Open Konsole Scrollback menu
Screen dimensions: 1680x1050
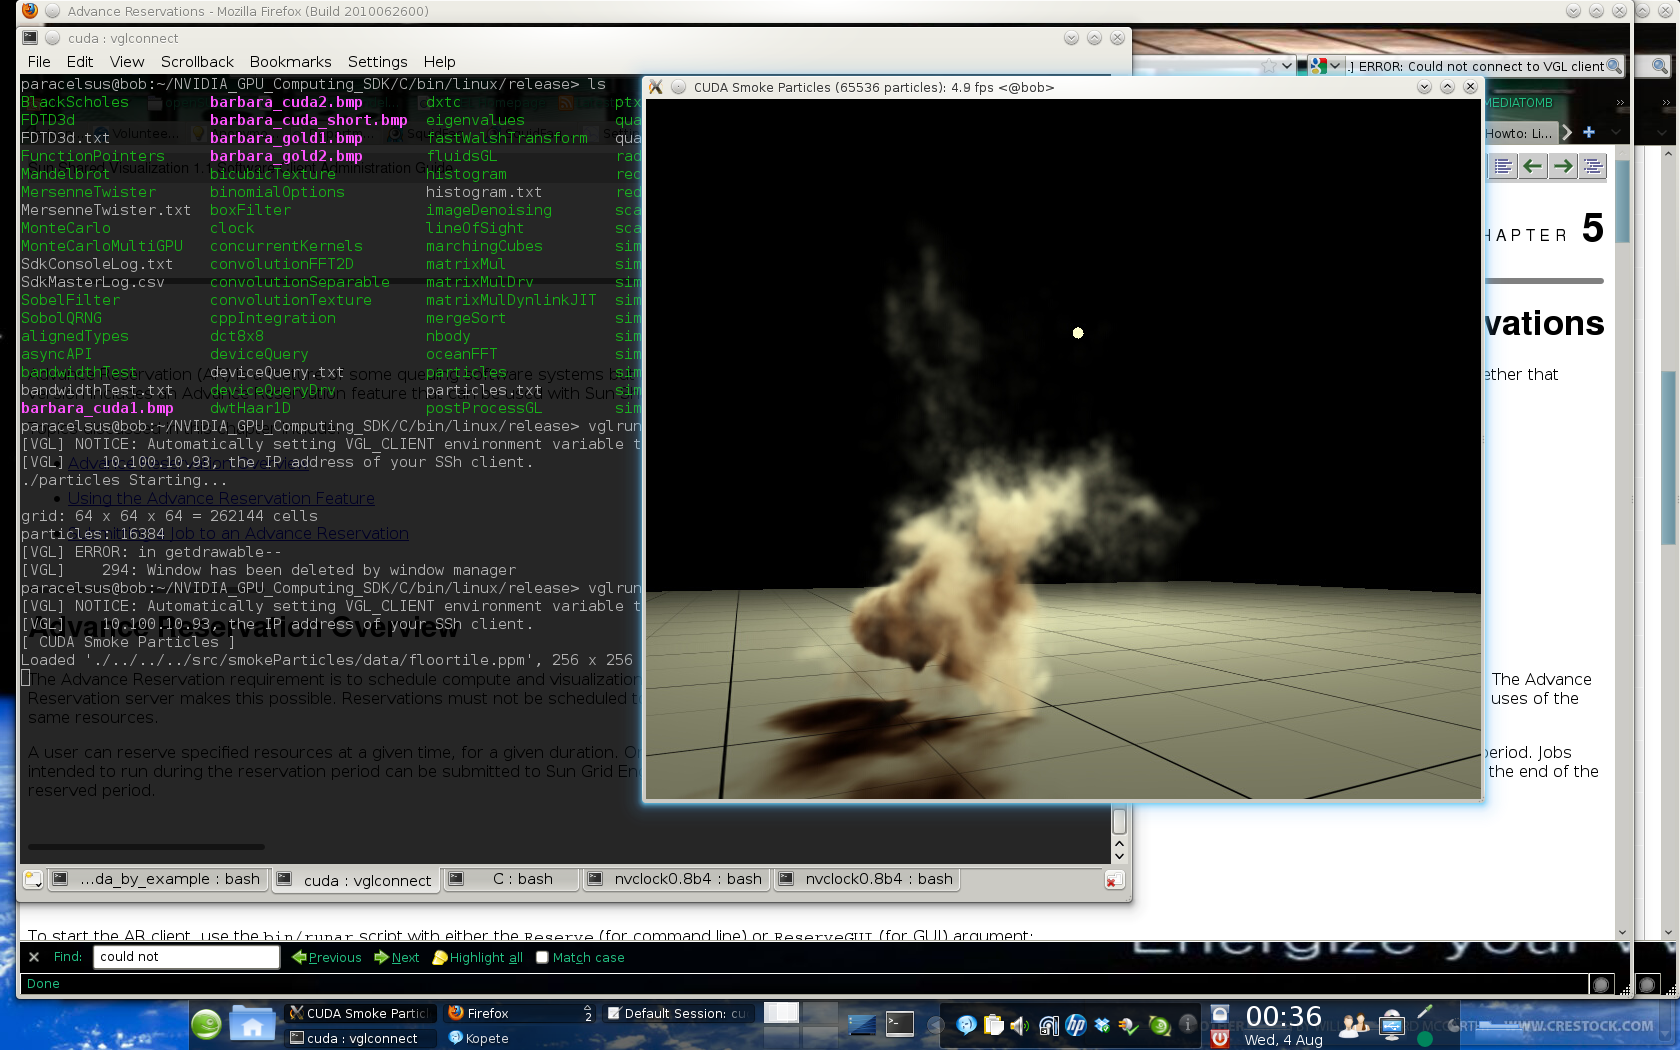coord(197,62)
